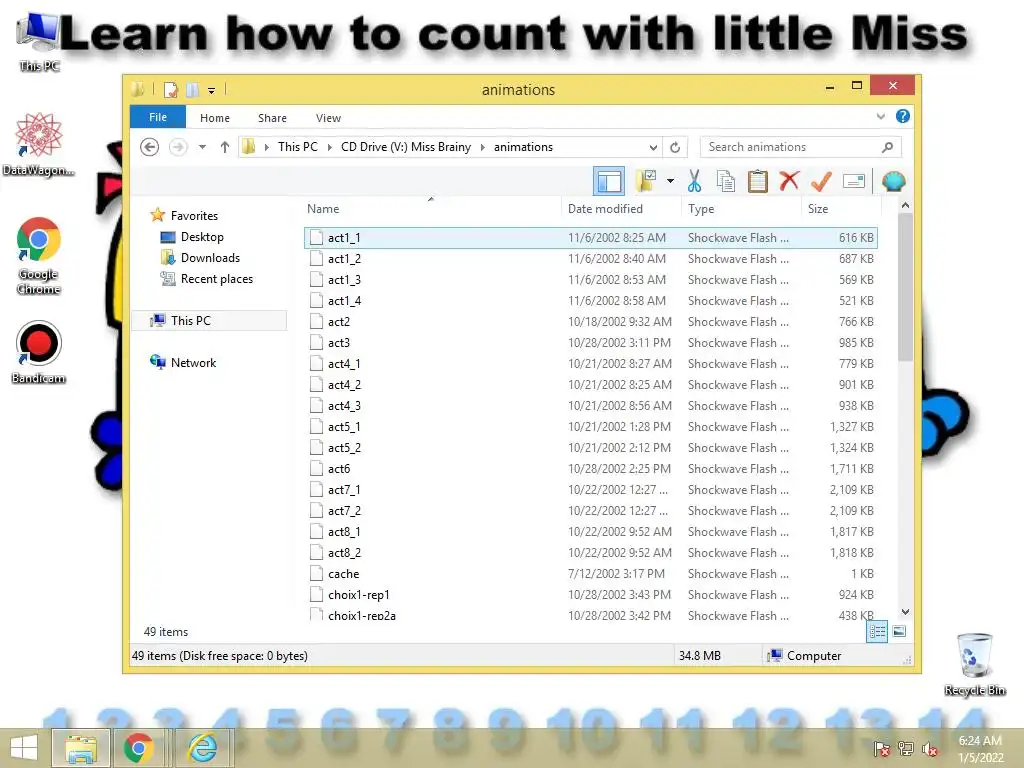Select file act6
This screenshot has width=1024, height=768.
tap(590, 468)
